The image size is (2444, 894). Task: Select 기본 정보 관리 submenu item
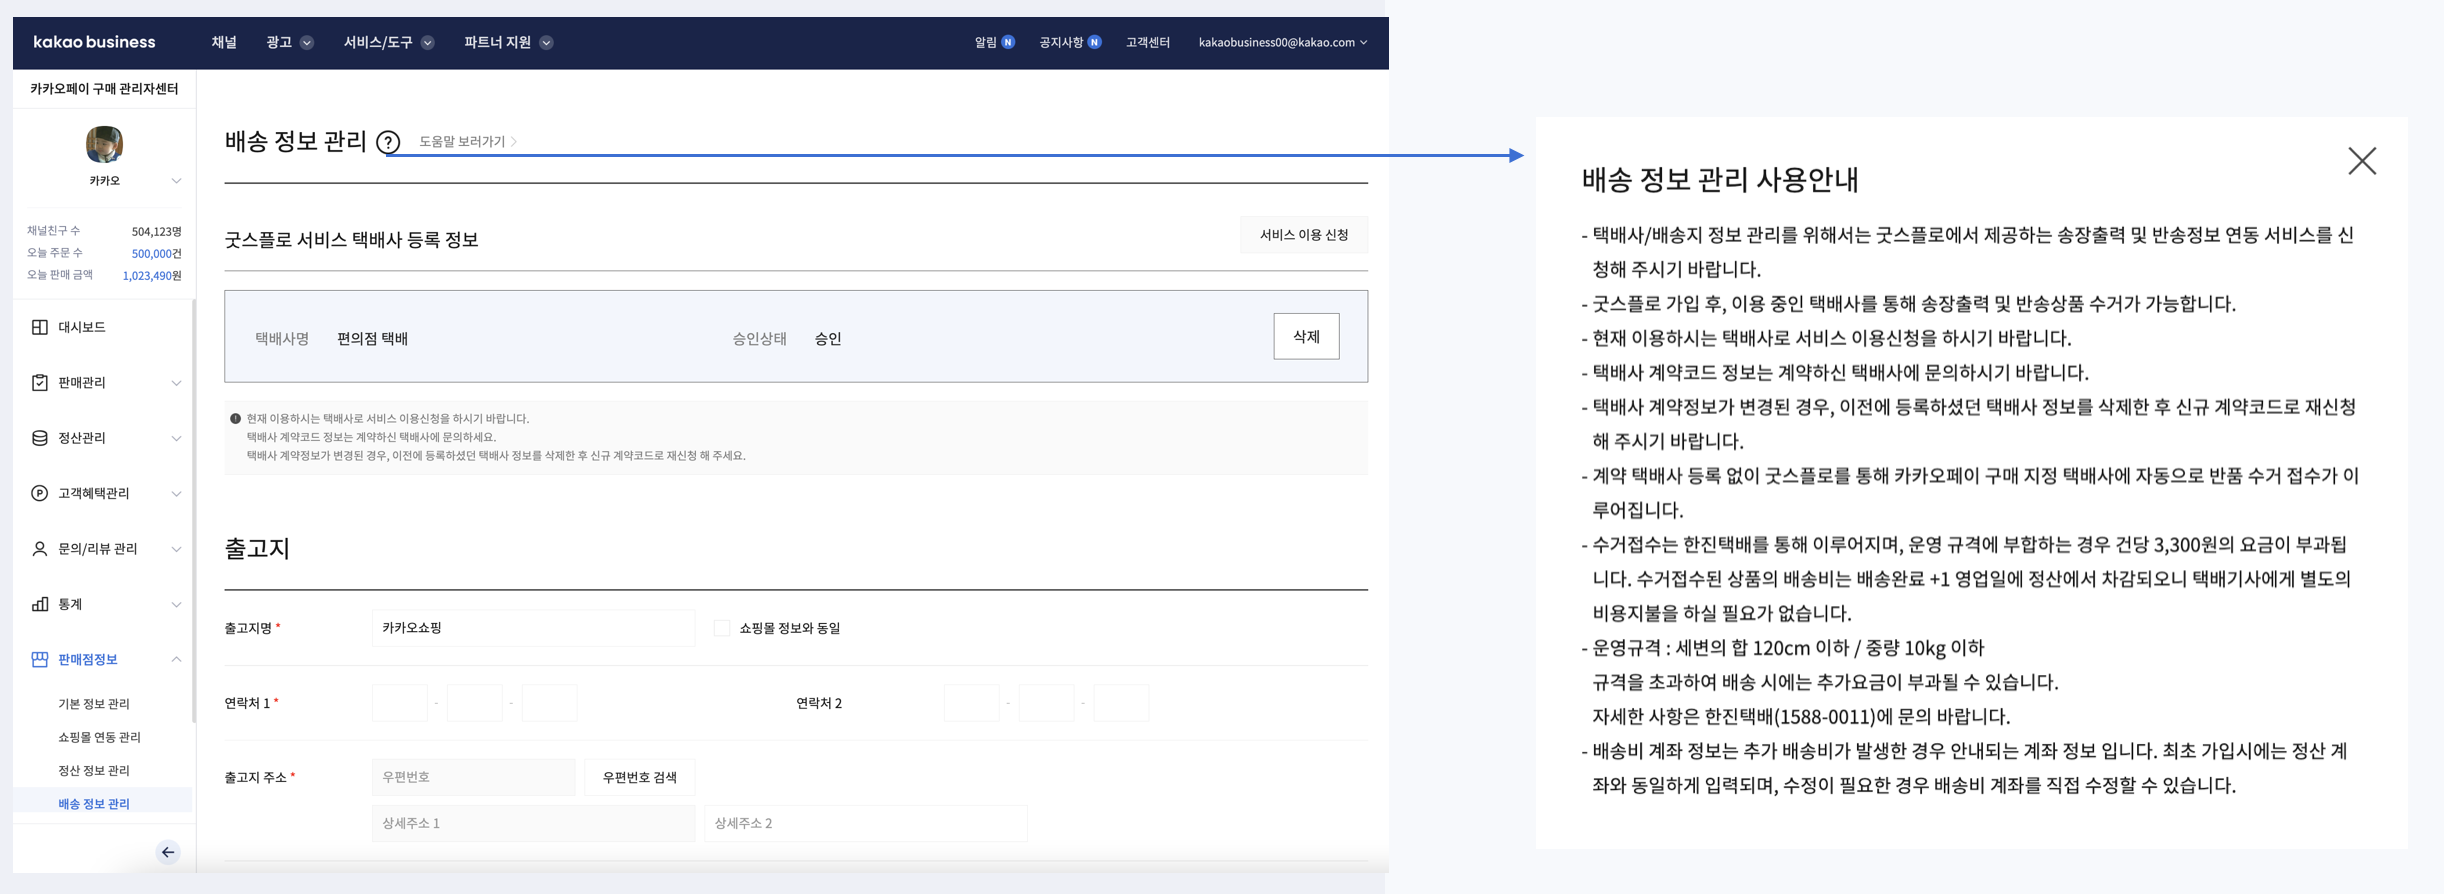[x=94, y=704]
